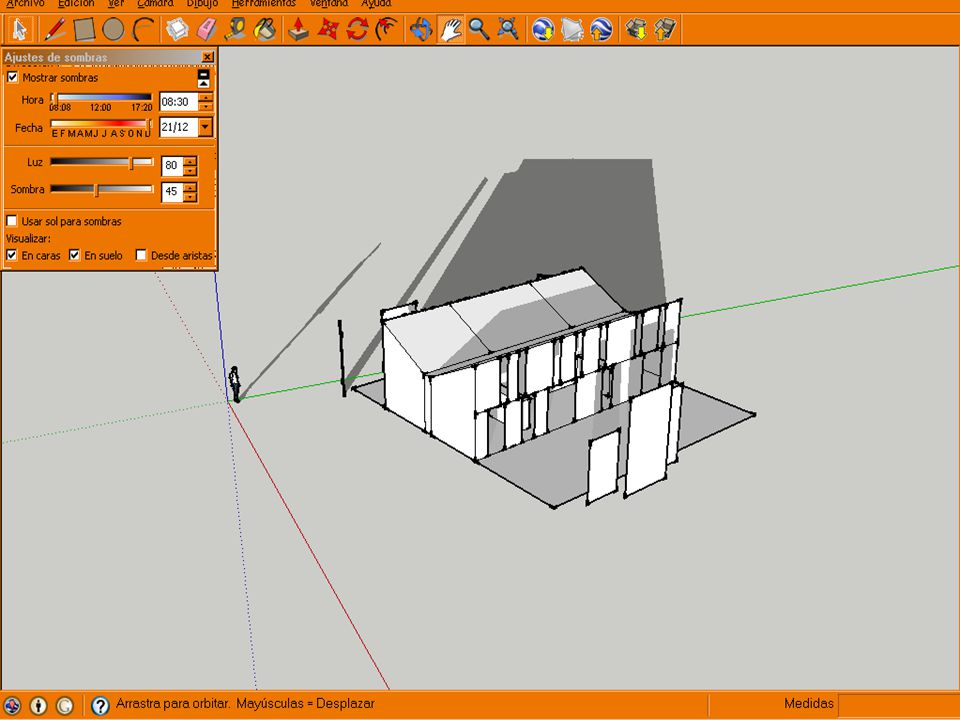Pick the Rectangle drawing tool
The image size is (960, 720).
(84, 29)
